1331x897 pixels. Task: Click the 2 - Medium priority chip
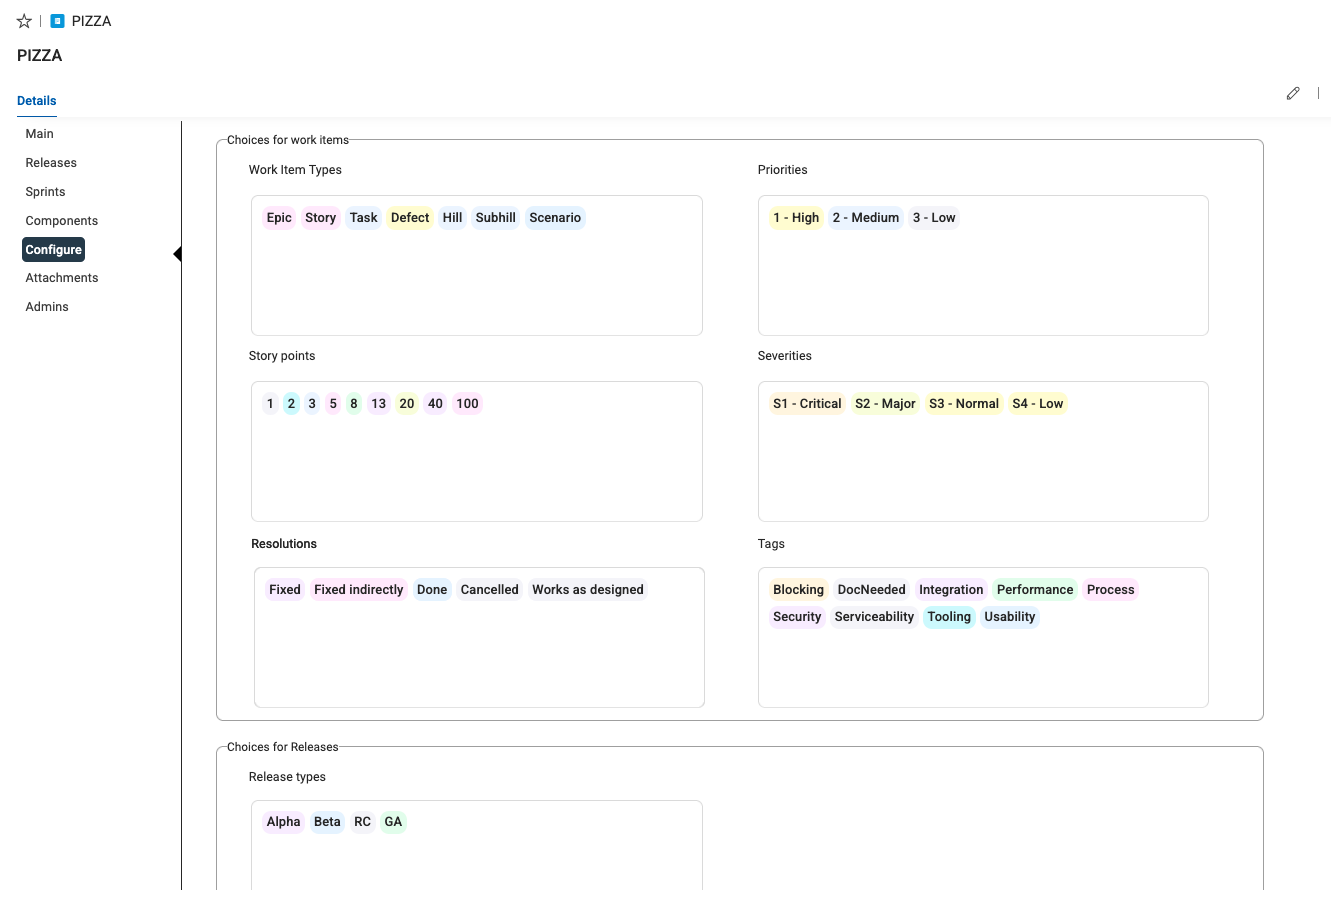(866, 218)
